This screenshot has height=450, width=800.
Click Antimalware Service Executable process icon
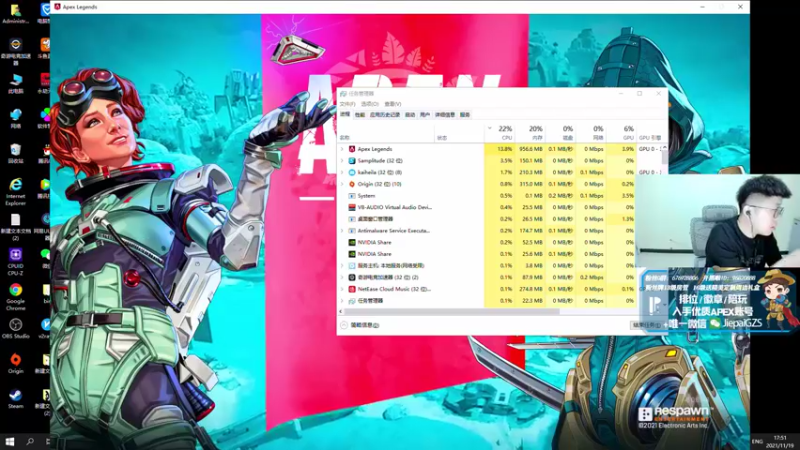[352, 231]
